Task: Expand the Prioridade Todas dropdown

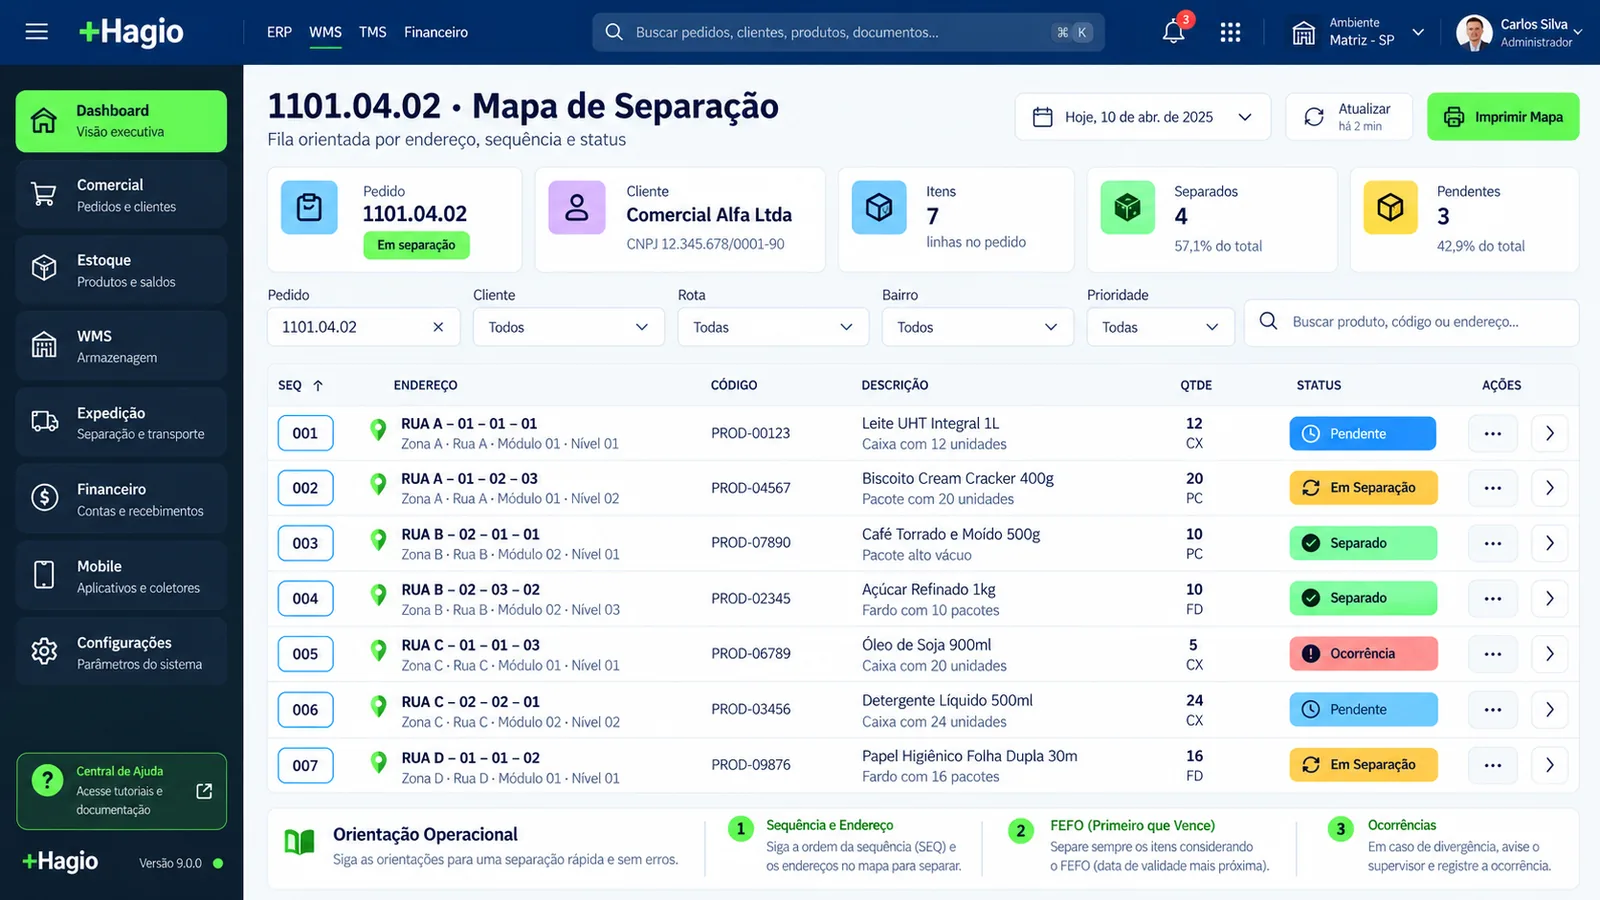Action: pyautogui.click(x=1160, y=327)
